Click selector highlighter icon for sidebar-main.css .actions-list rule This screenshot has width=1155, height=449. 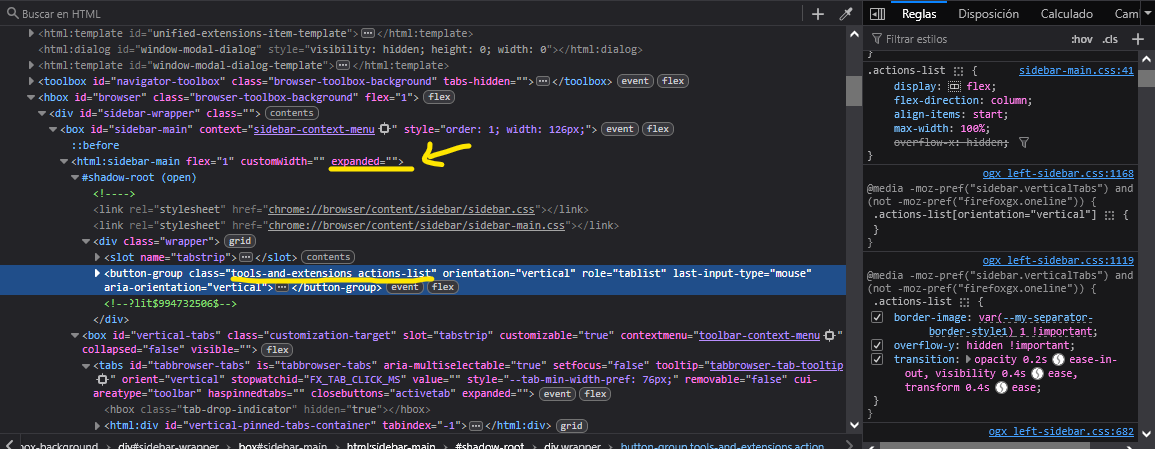[958, 71]
